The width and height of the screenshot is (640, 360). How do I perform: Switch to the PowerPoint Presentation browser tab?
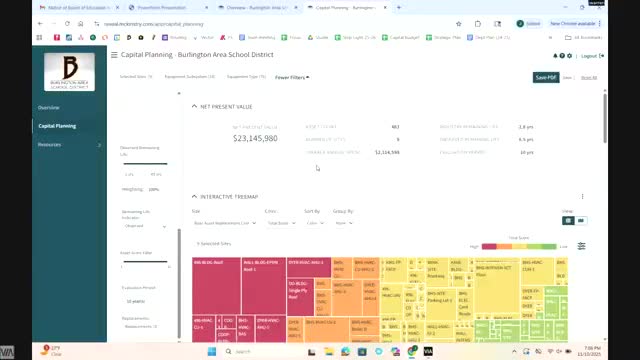(167, 8)
